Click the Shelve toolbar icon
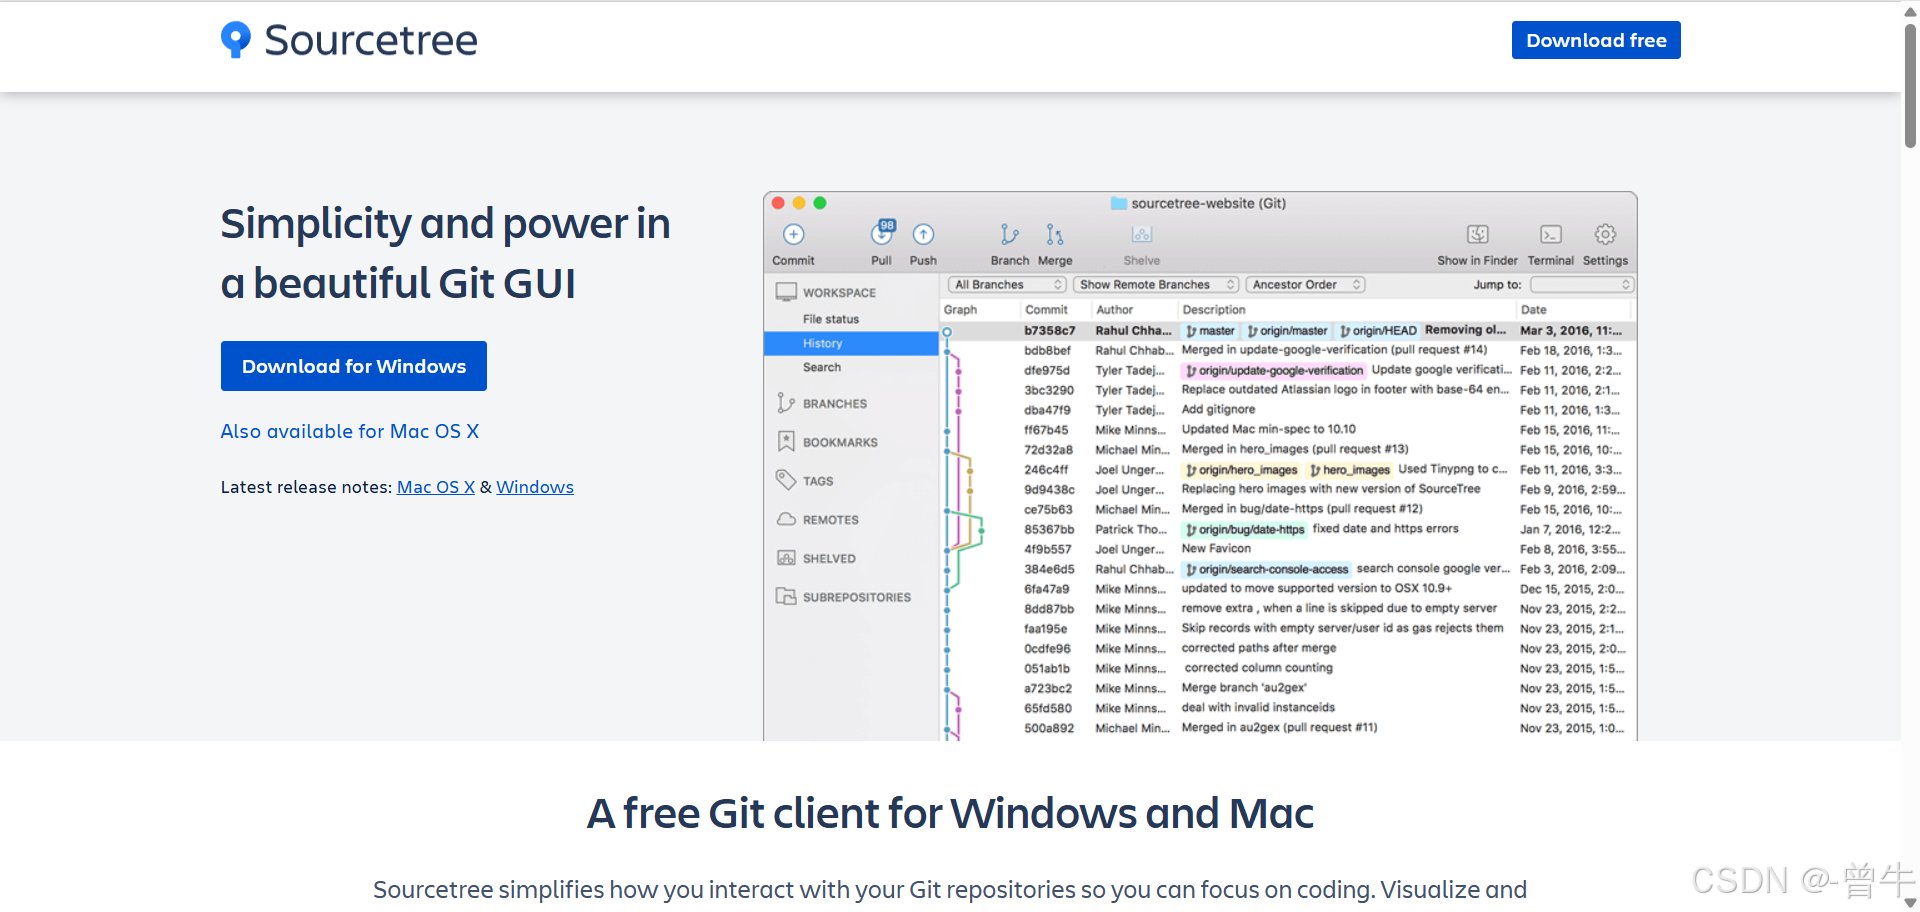 click(1142, 235)
